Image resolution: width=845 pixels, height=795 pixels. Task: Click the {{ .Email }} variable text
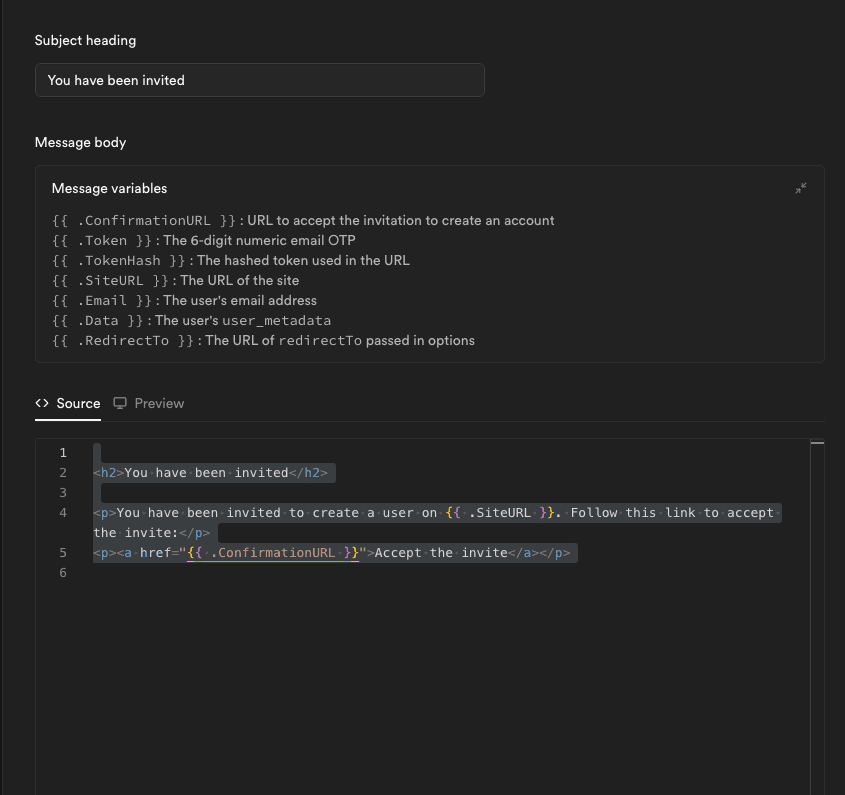click(102, 300)
